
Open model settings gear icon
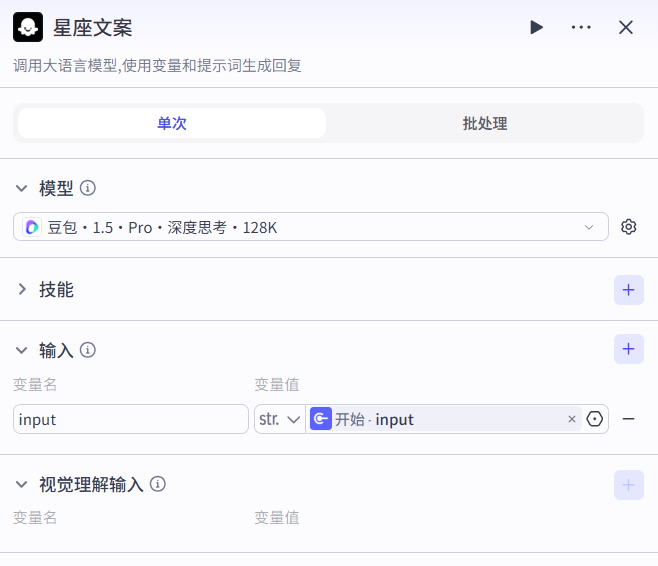pos(628,227)
